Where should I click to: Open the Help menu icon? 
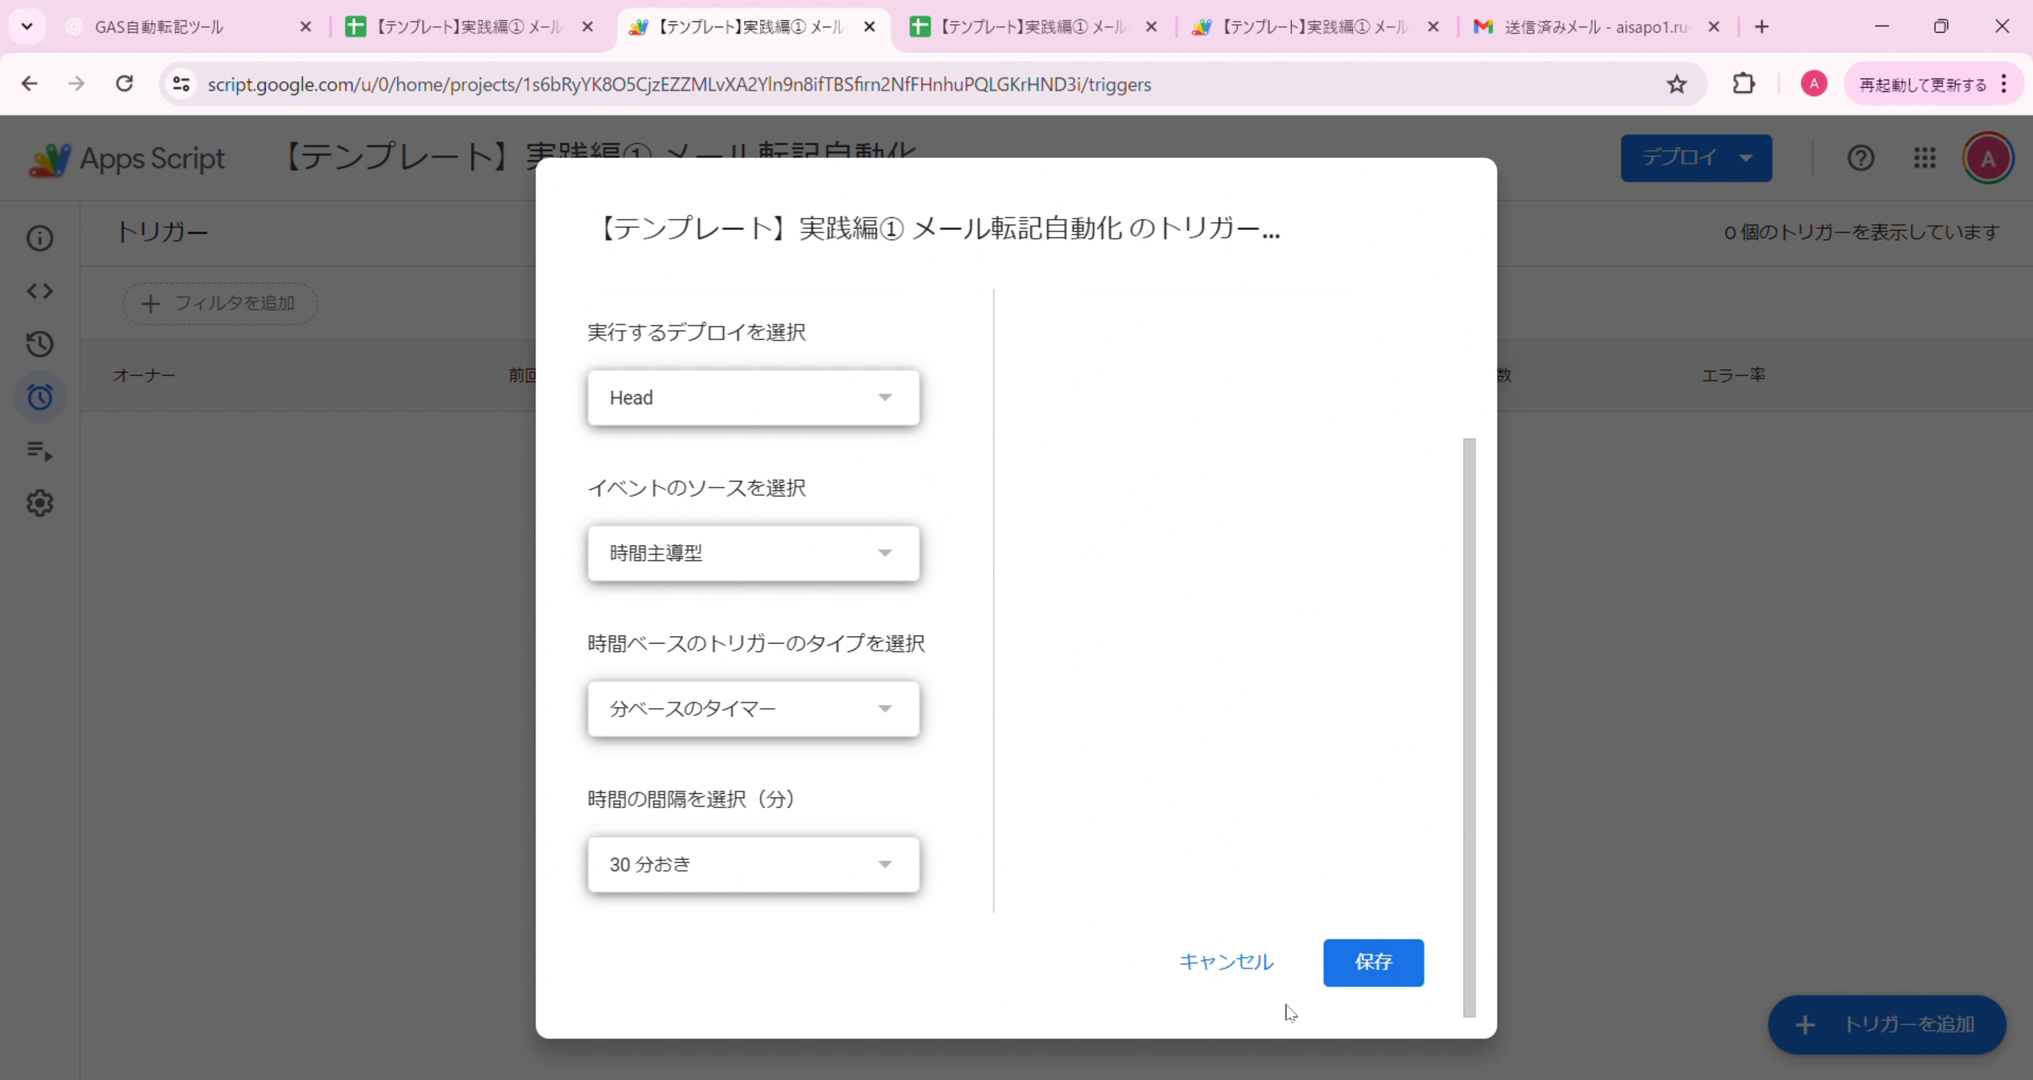[x=1859, y=157]
